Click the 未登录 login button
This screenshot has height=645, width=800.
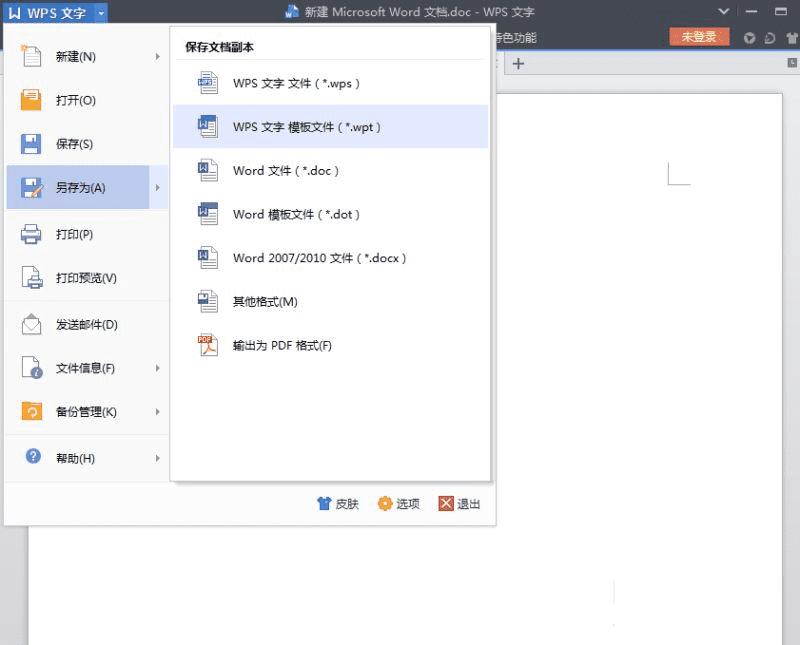tap(699, 37)
